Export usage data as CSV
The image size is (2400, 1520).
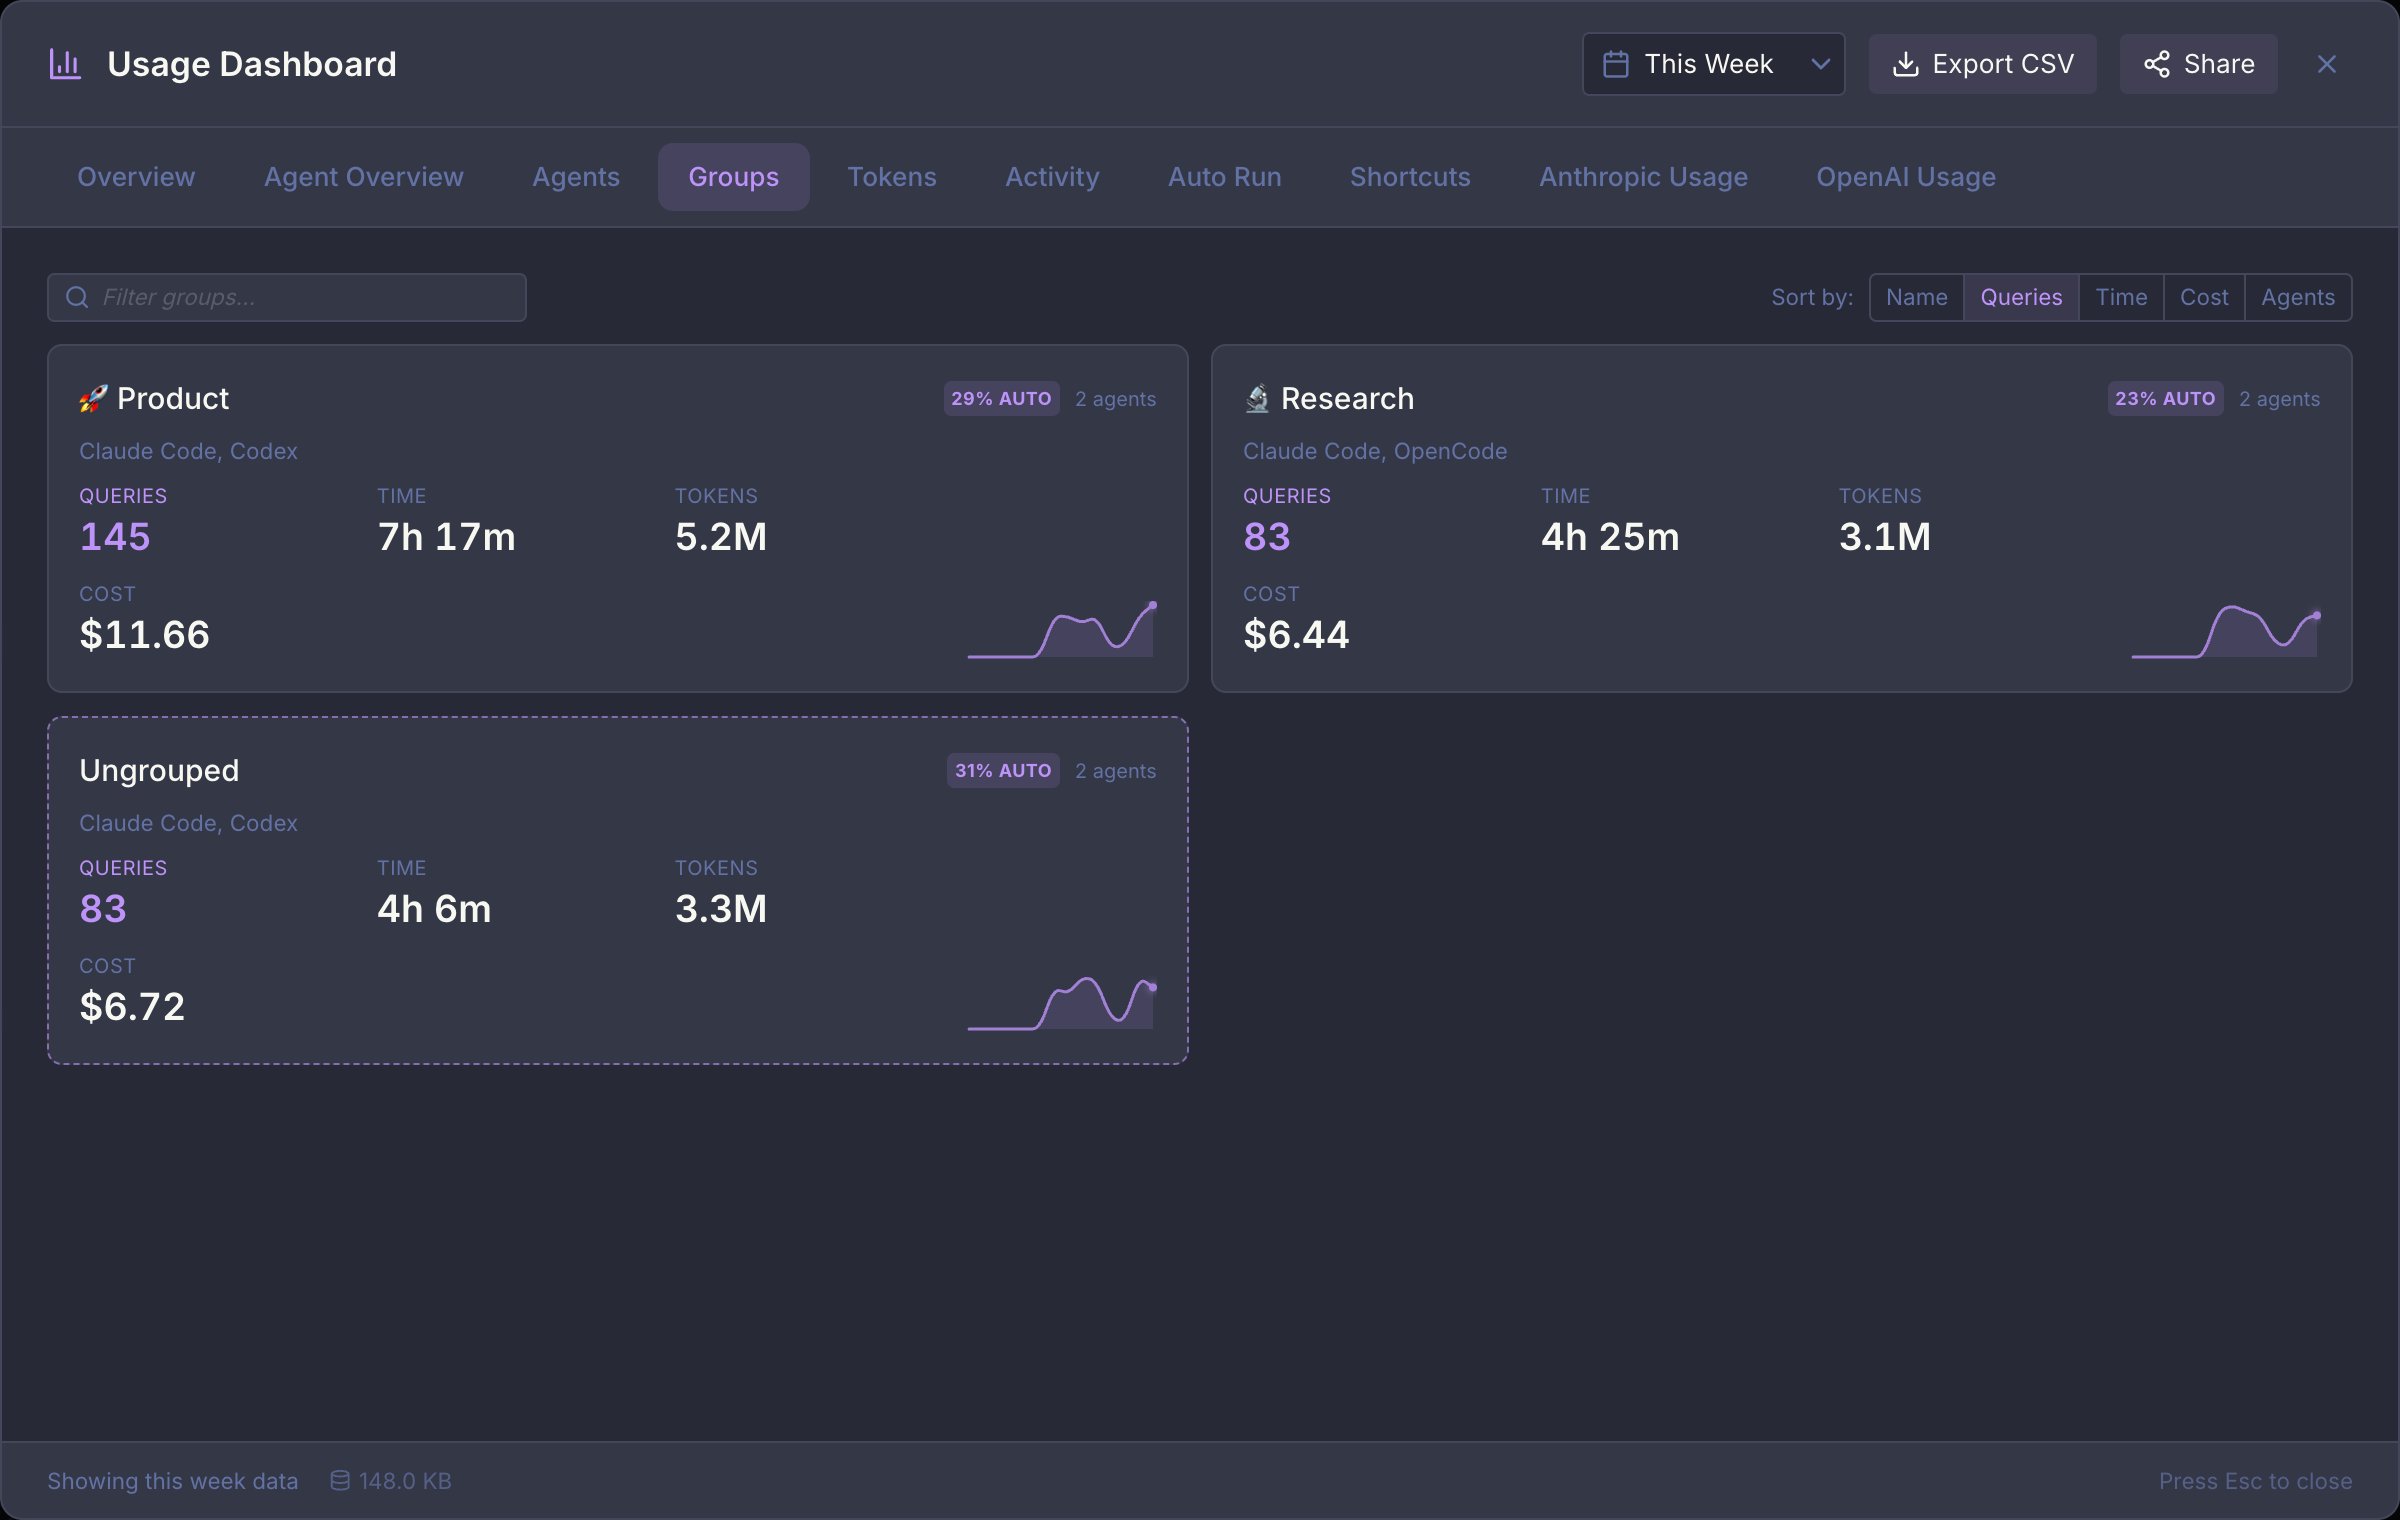[x=1982, y=64]
